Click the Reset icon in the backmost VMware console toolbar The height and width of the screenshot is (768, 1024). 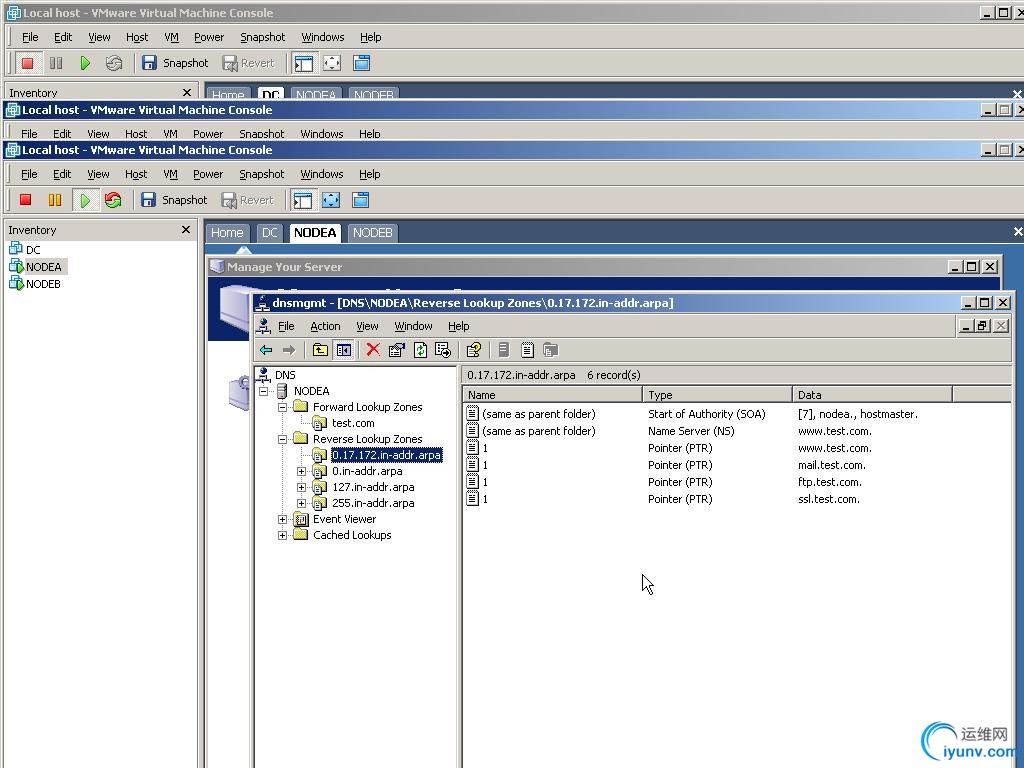point(114,63)
